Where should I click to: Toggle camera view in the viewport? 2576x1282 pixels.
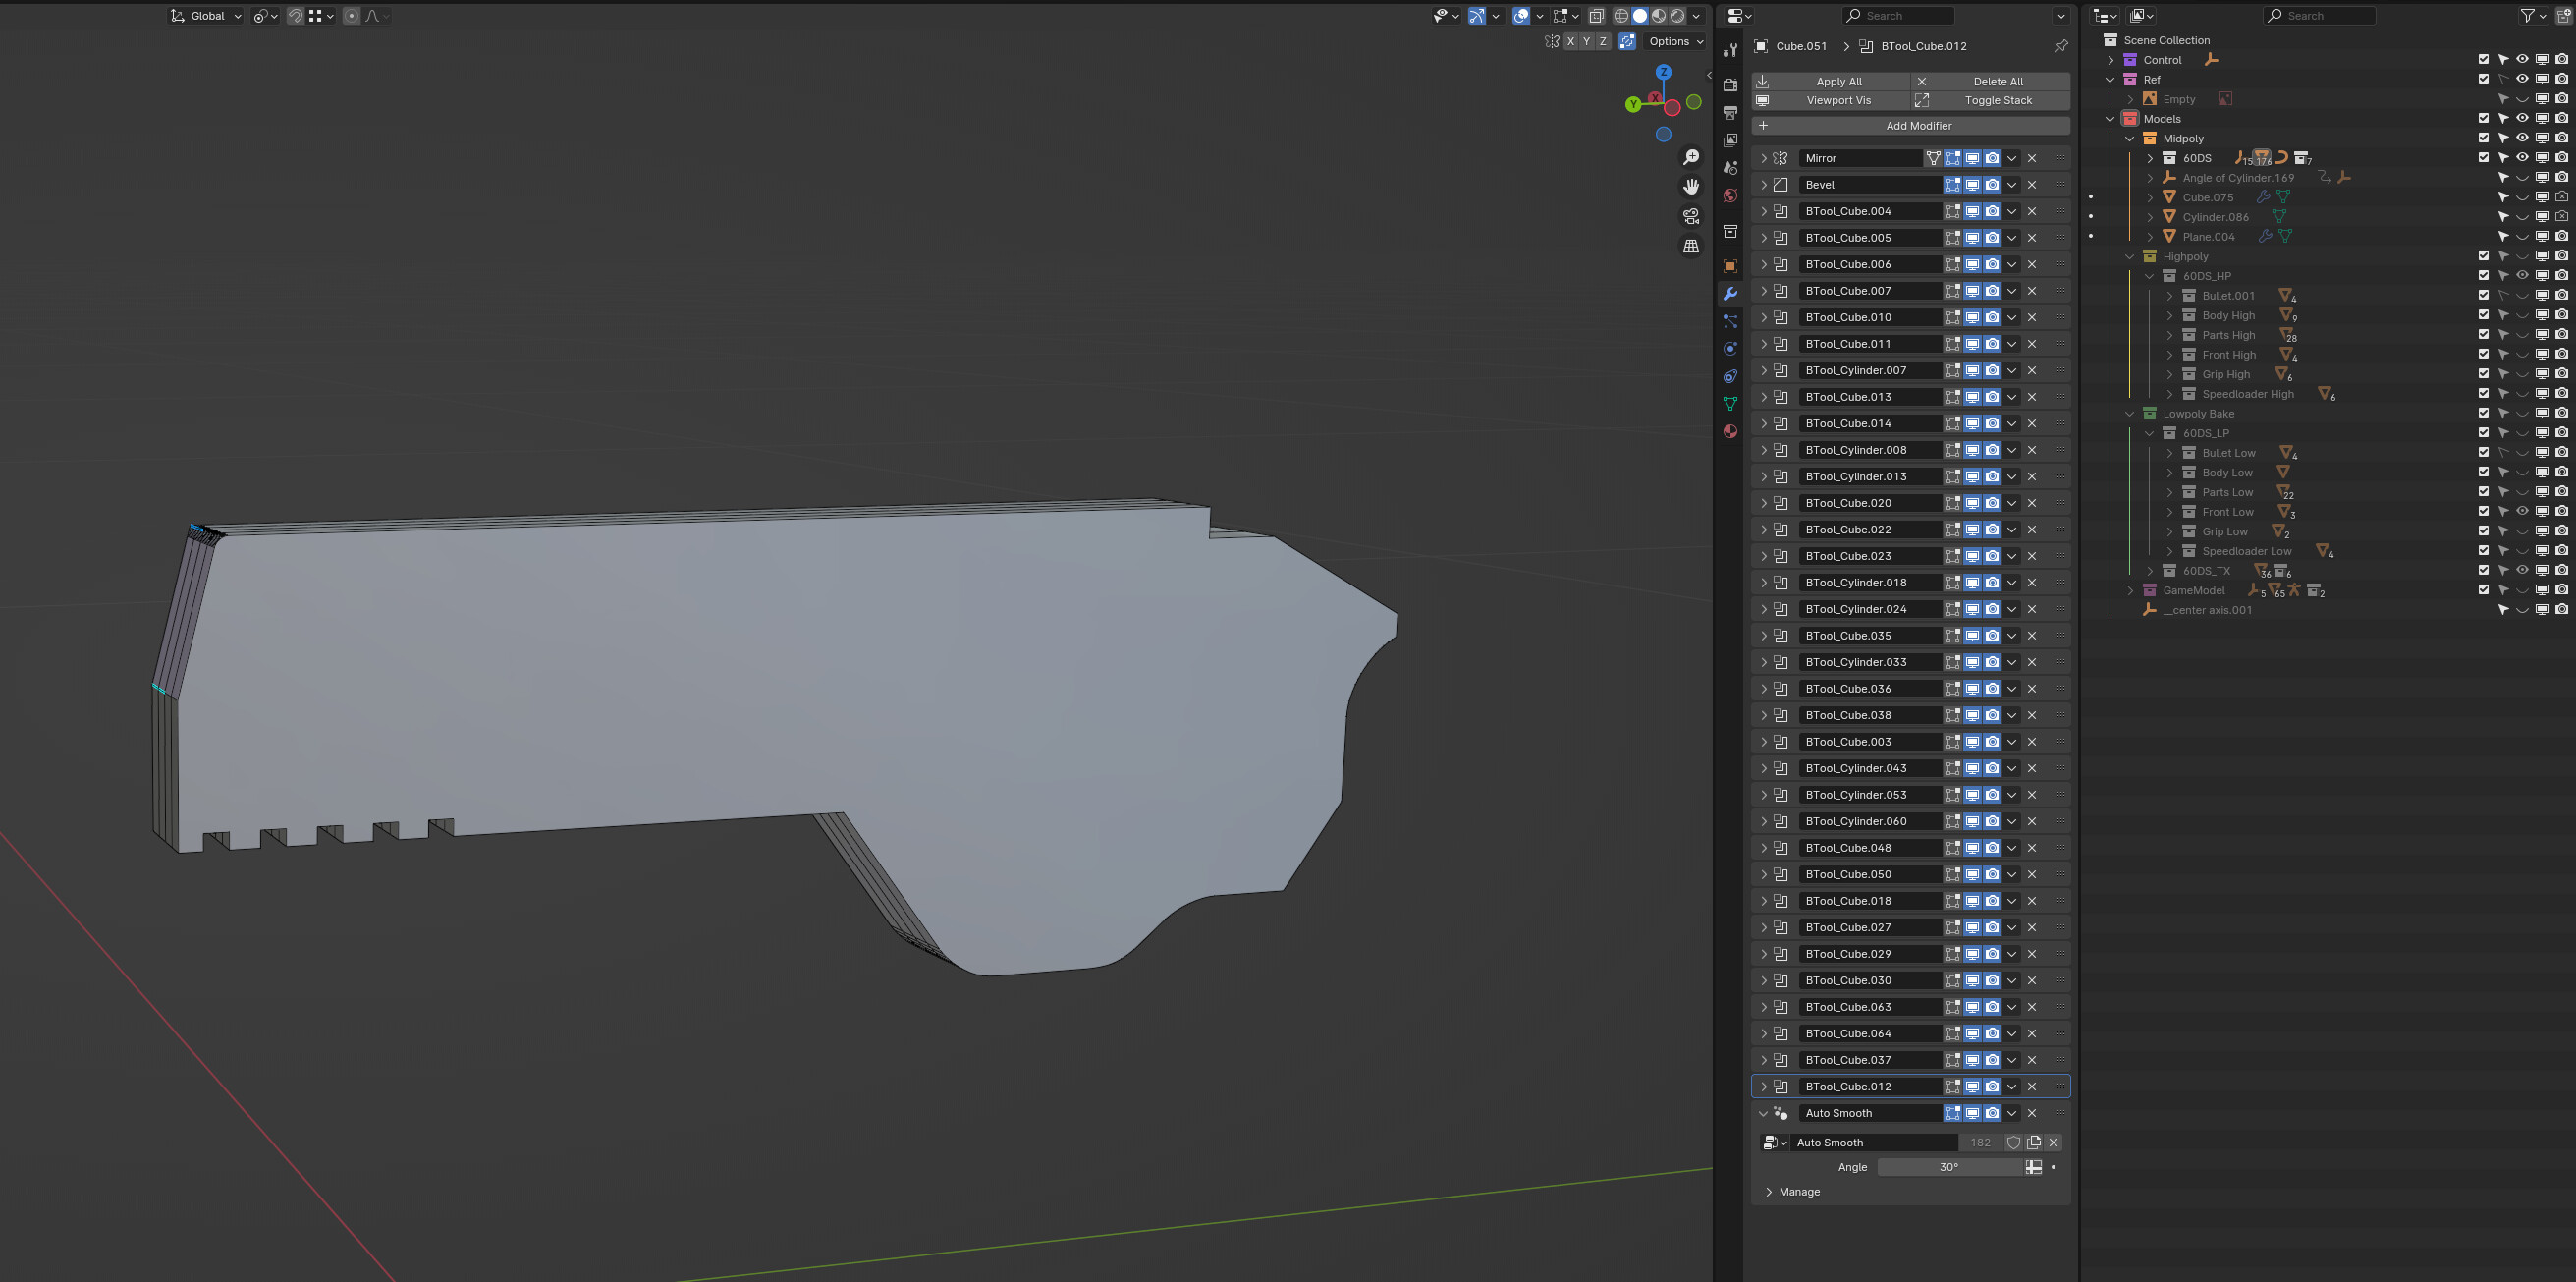1691,216
